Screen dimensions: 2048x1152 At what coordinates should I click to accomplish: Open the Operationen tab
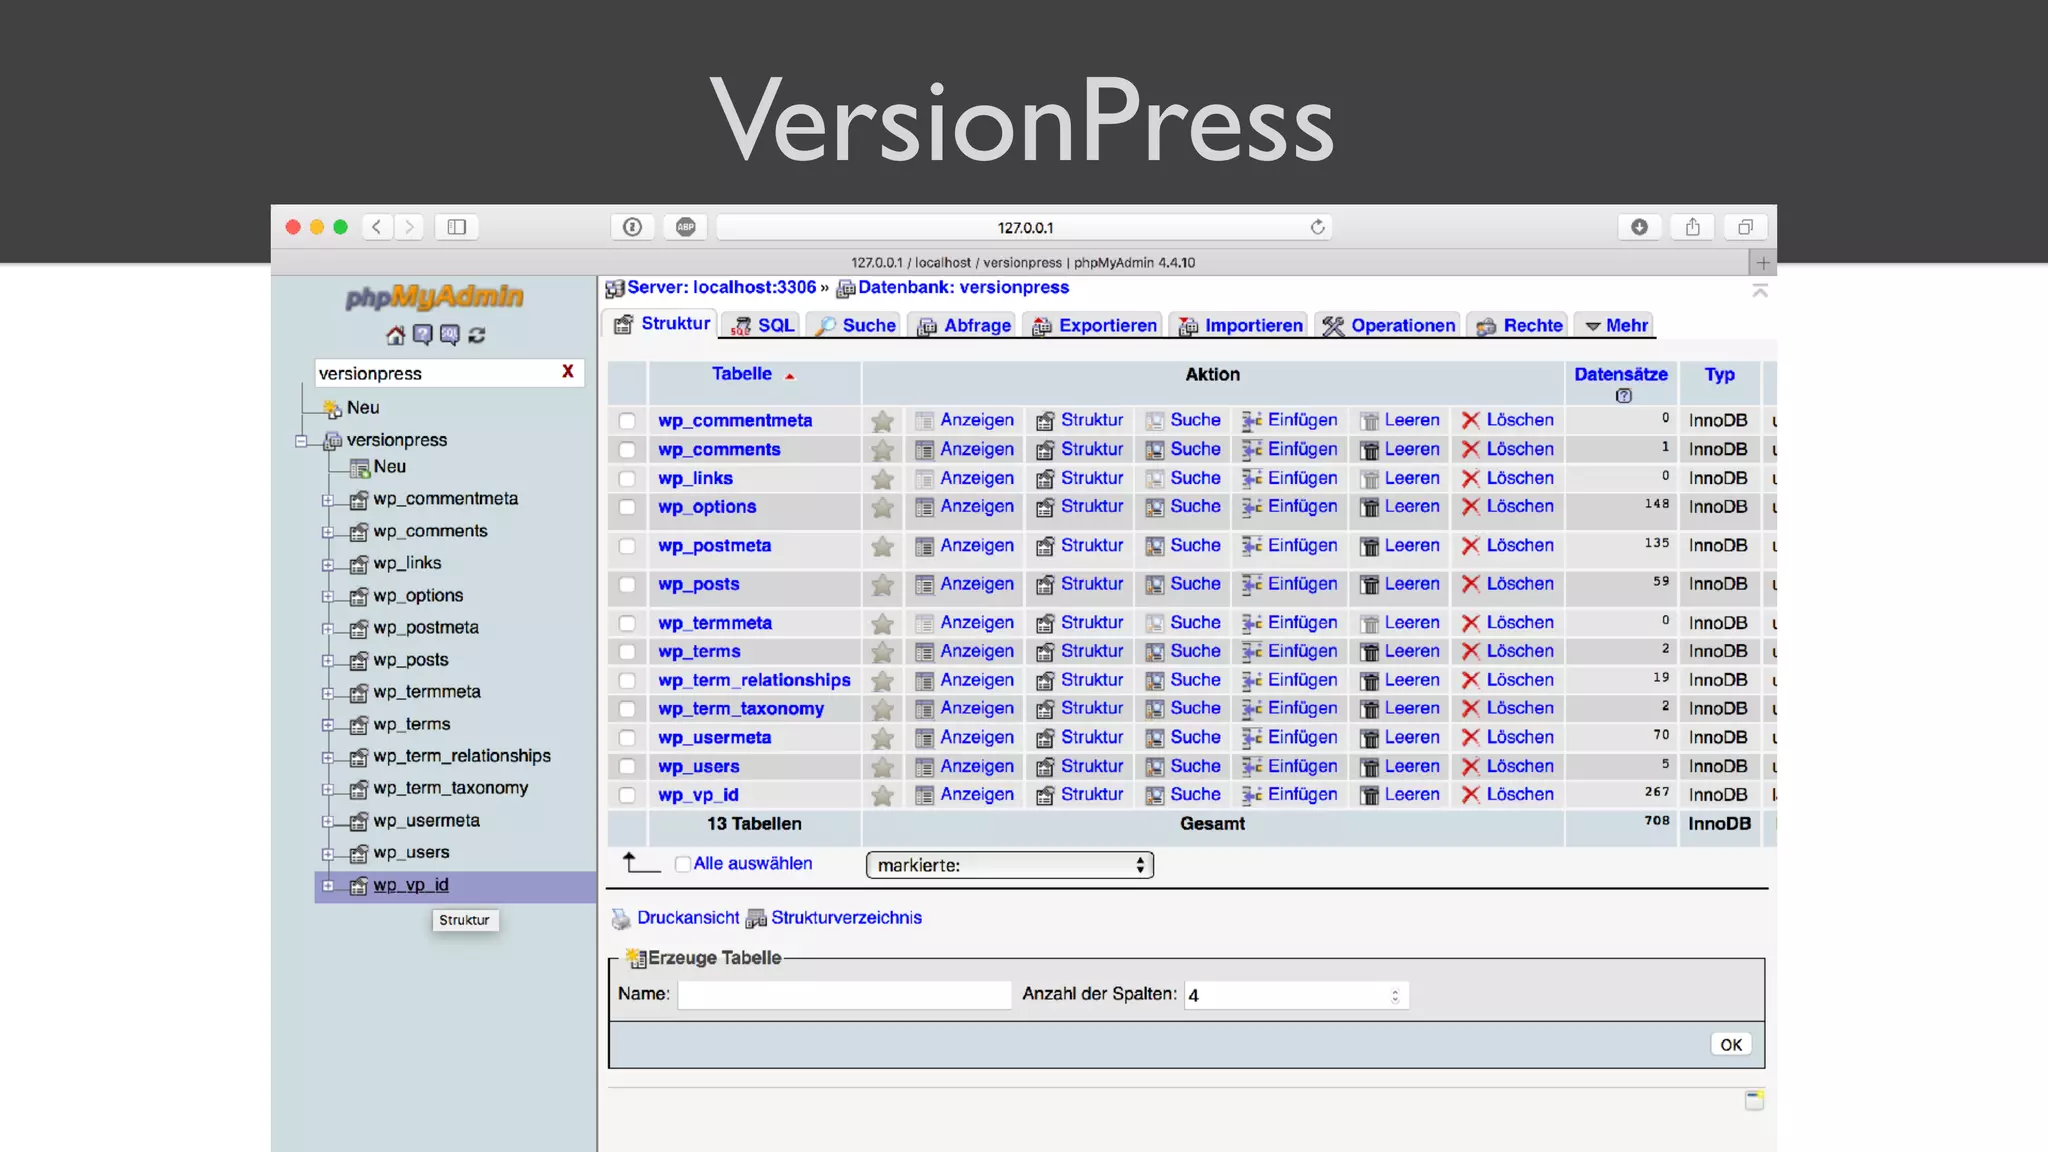tap(1388, 325)
